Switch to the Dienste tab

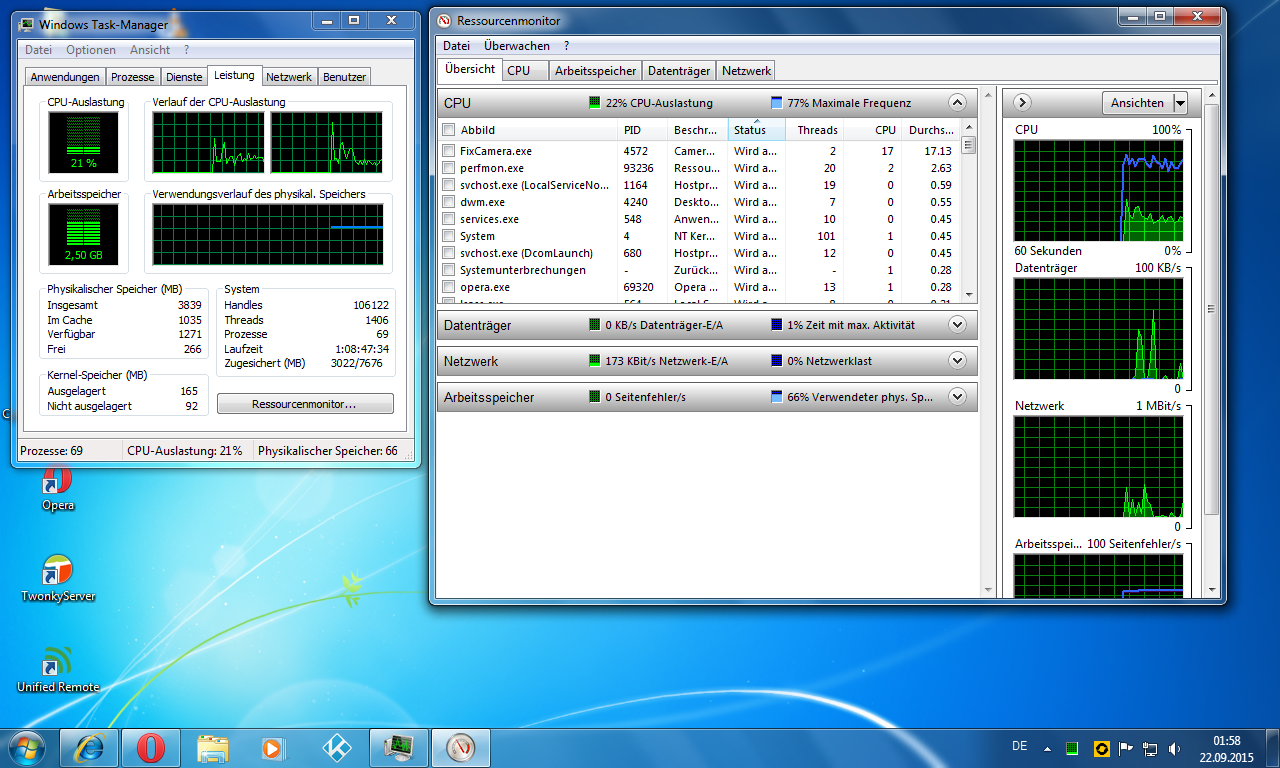[184, 77]
